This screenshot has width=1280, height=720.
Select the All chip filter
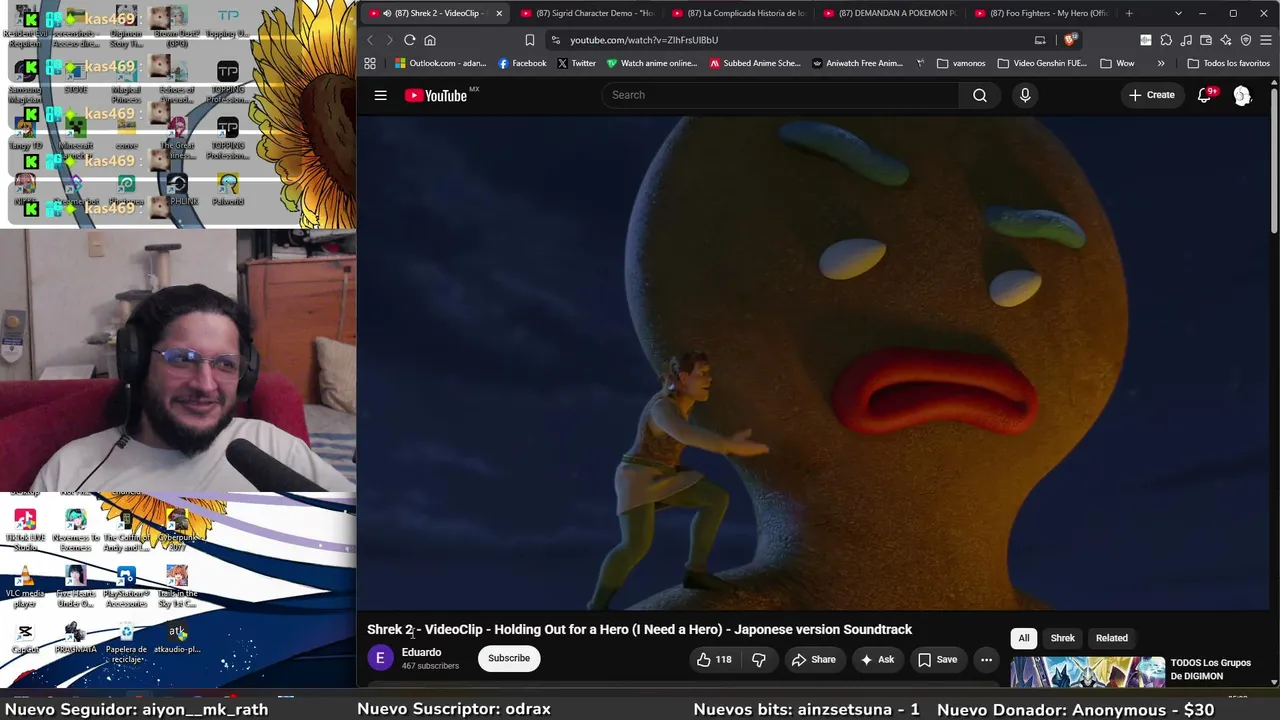tap(1024, 638)
